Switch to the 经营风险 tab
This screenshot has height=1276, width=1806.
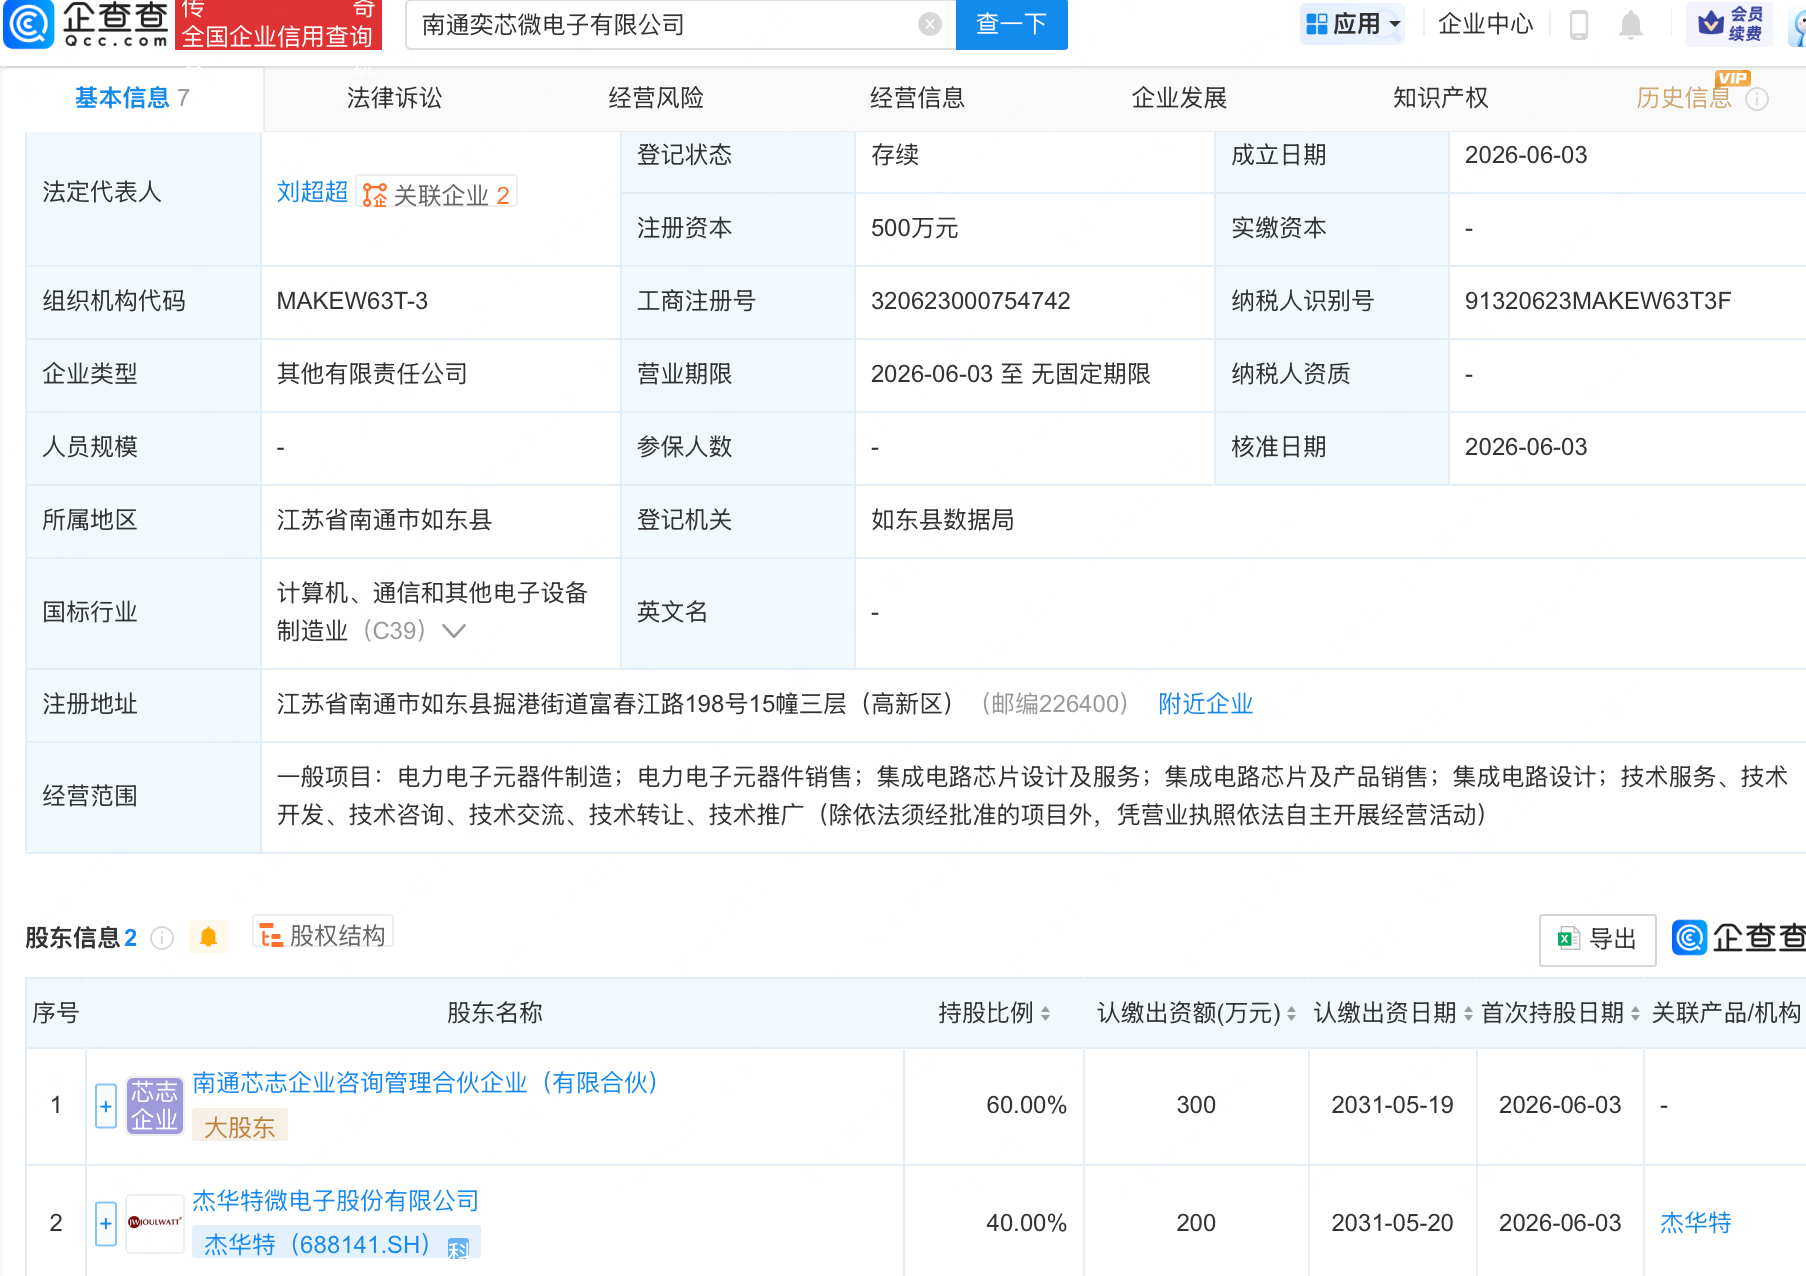pos(656,98)
